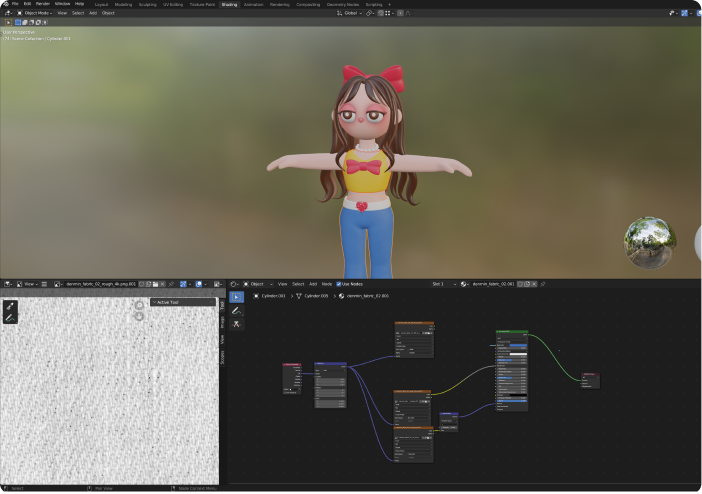Toggle viewport snapping magnet icon
The width and height of the screenshot is (702, 494).
381,13
